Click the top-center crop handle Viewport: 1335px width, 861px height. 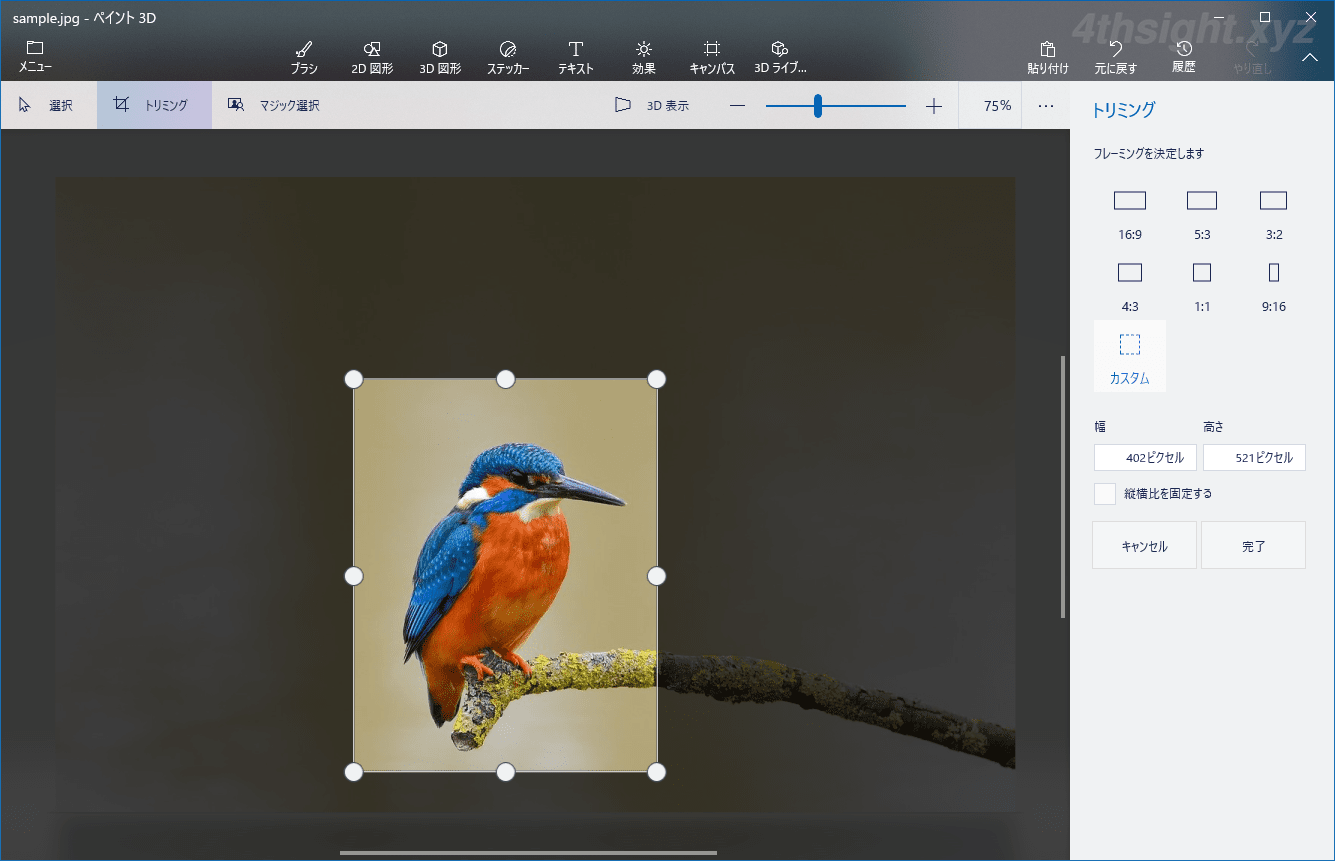click(506, 379)
